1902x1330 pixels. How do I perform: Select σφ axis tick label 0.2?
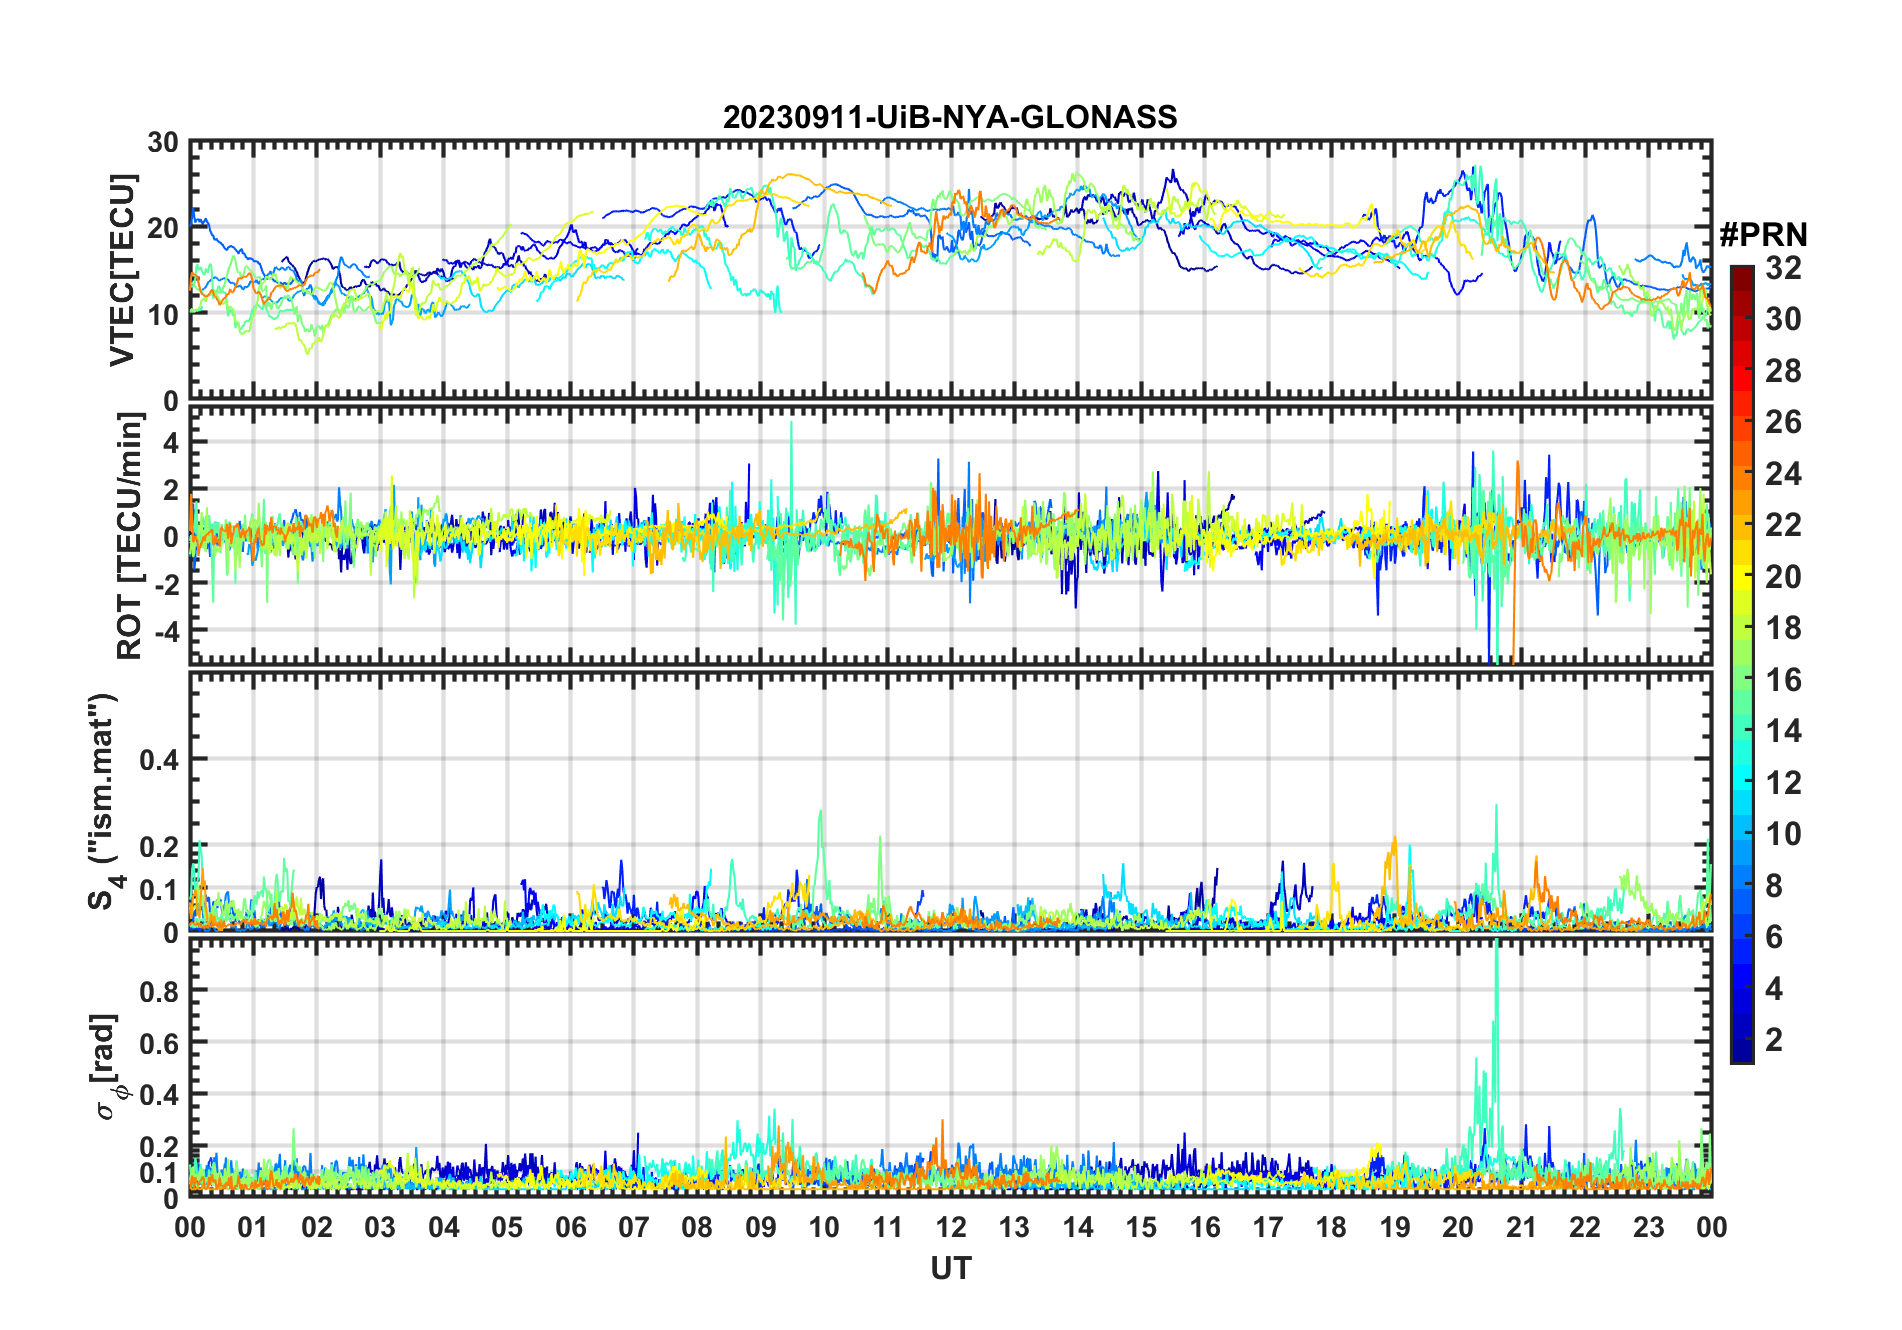(160, 1146)
